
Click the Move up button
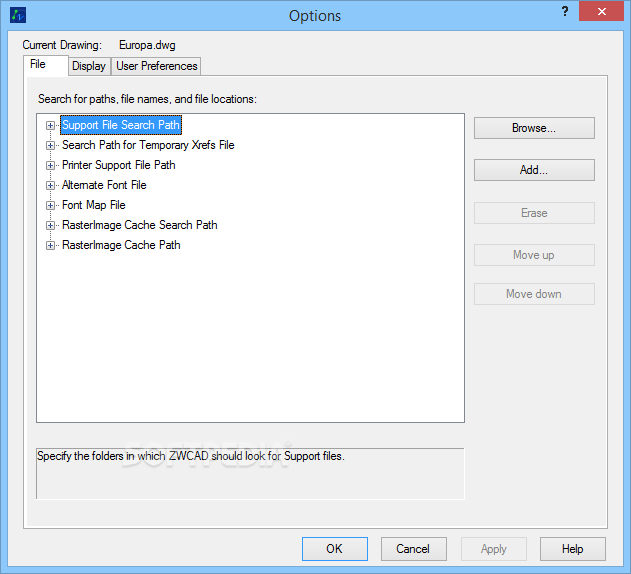534,255
